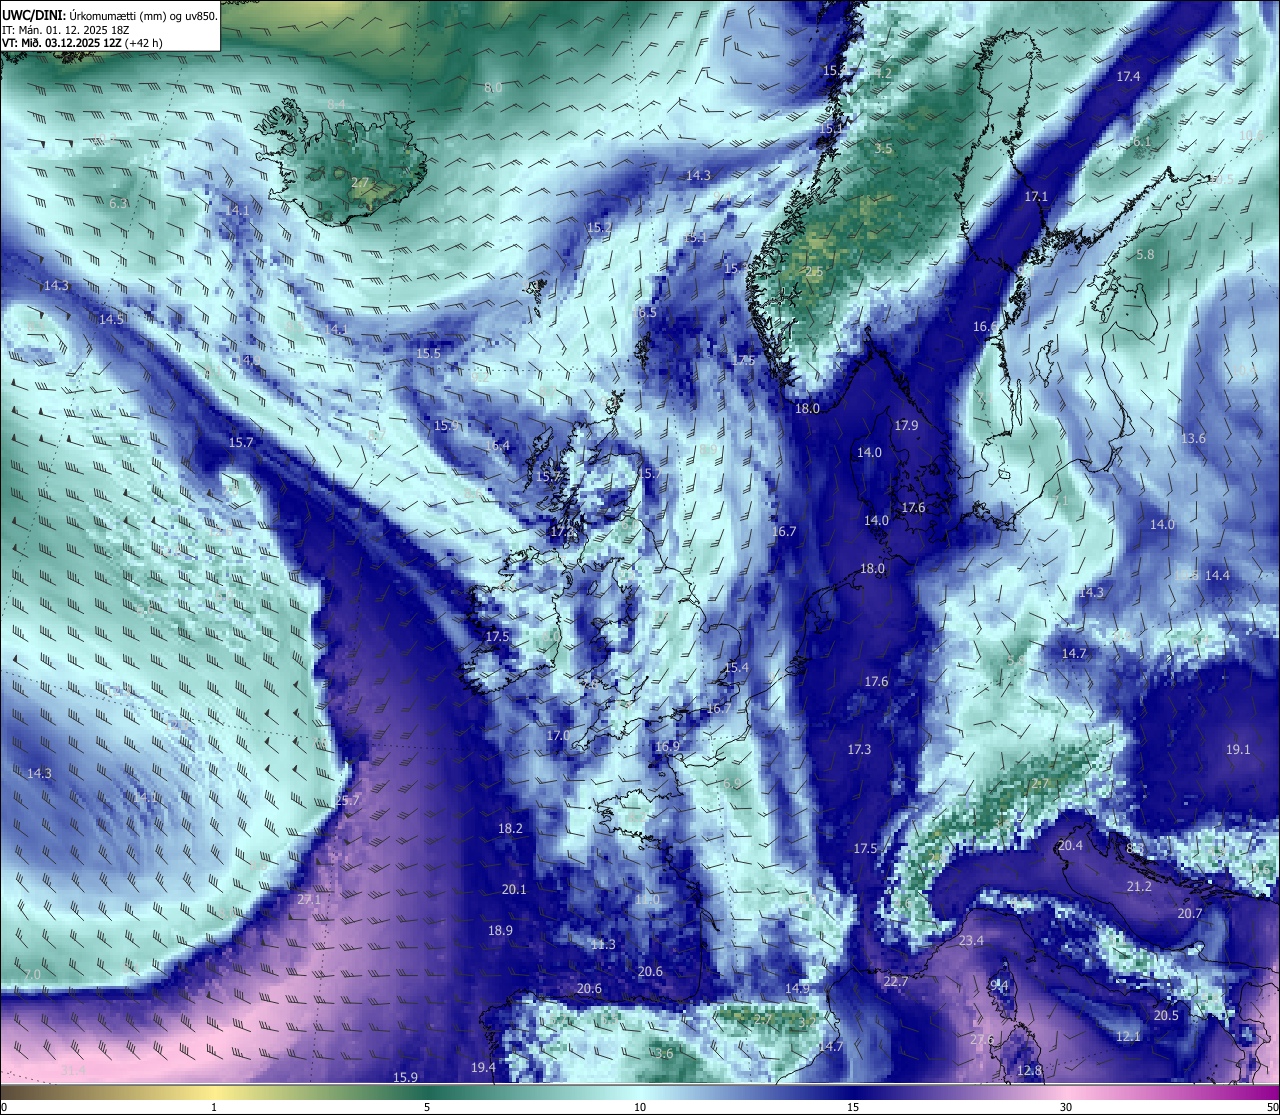Select the 19.1 value on the right edge
The image size is (1280, 1115).
click(x=1238, y=749)
